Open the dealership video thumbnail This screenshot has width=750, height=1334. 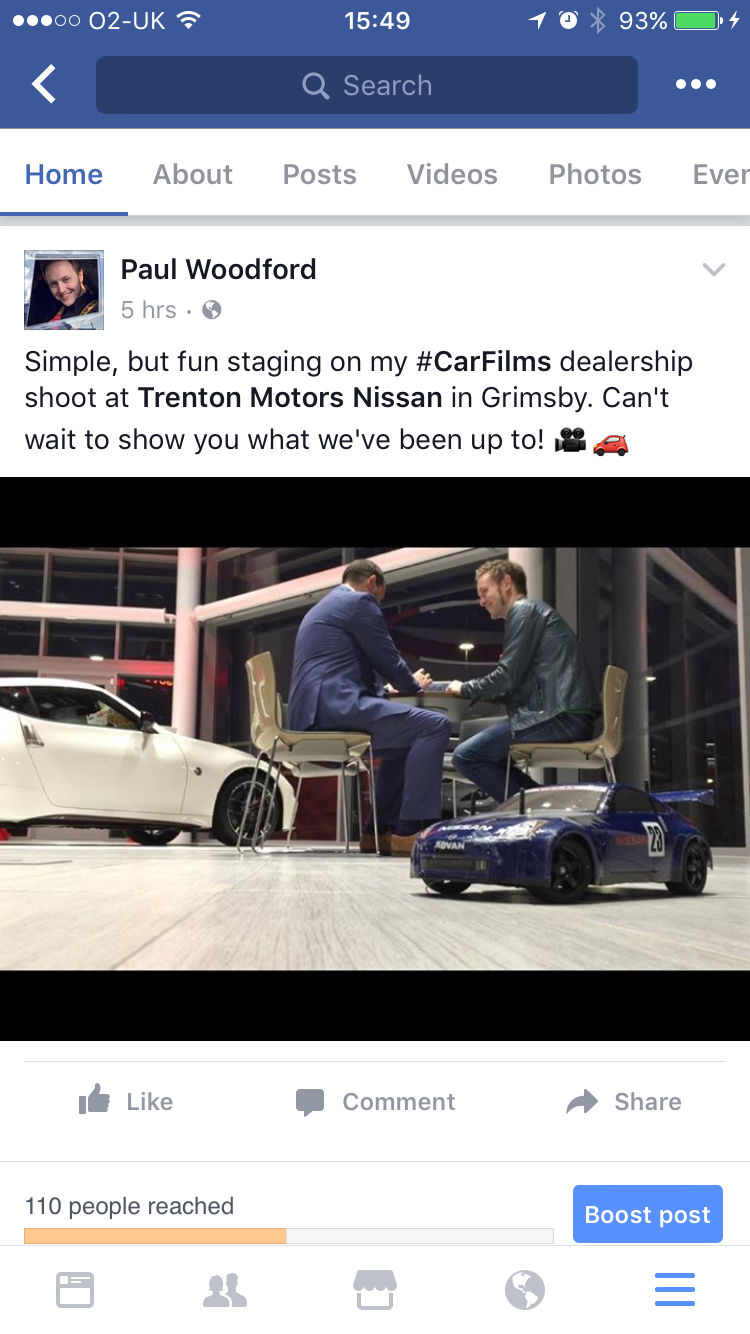[x=375, y=759]
